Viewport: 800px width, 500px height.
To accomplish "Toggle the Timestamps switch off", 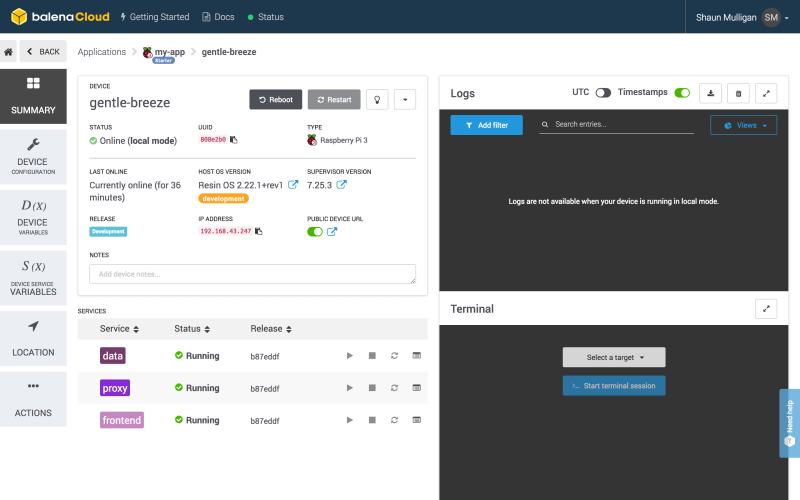I will pyautogui.click(x=682, y=93).
